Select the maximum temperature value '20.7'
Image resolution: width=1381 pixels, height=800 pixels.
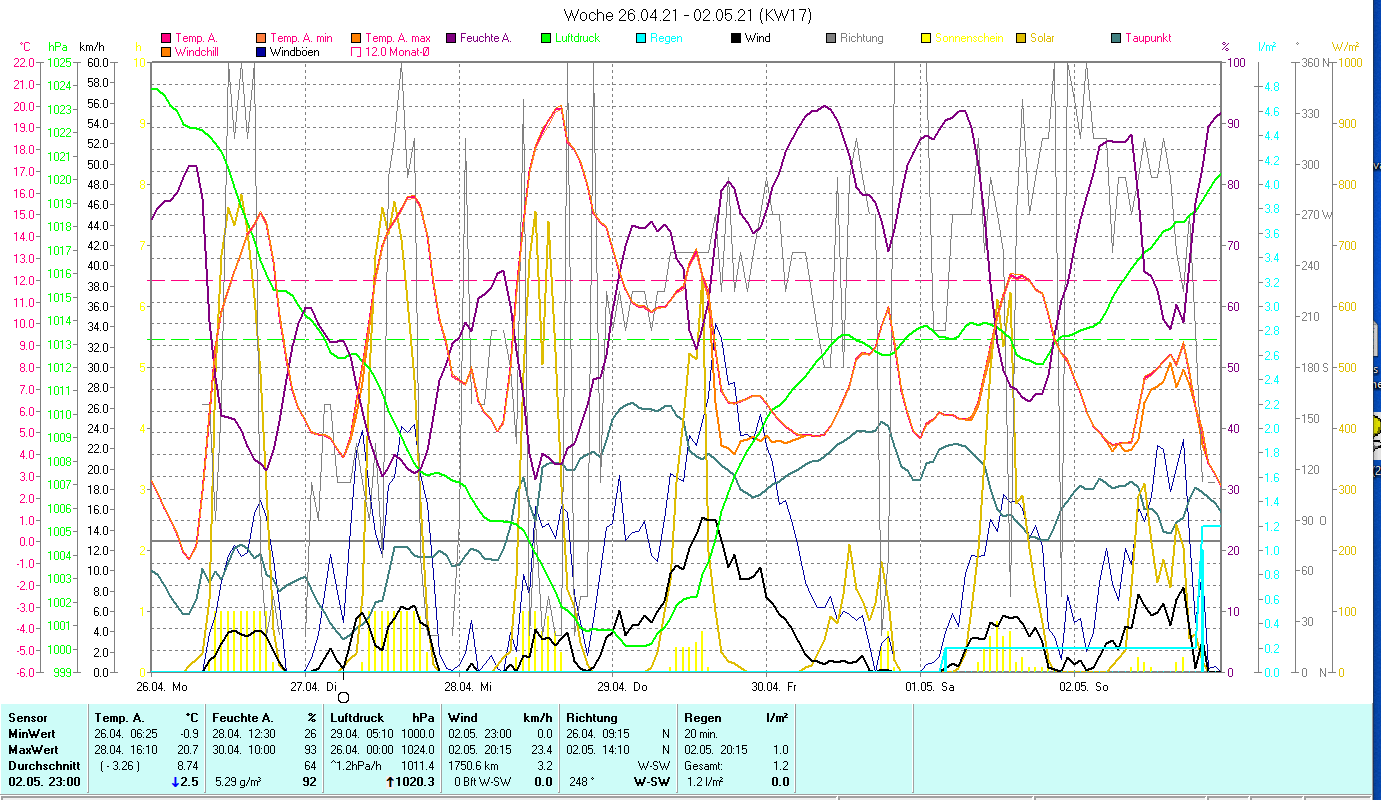190,750
